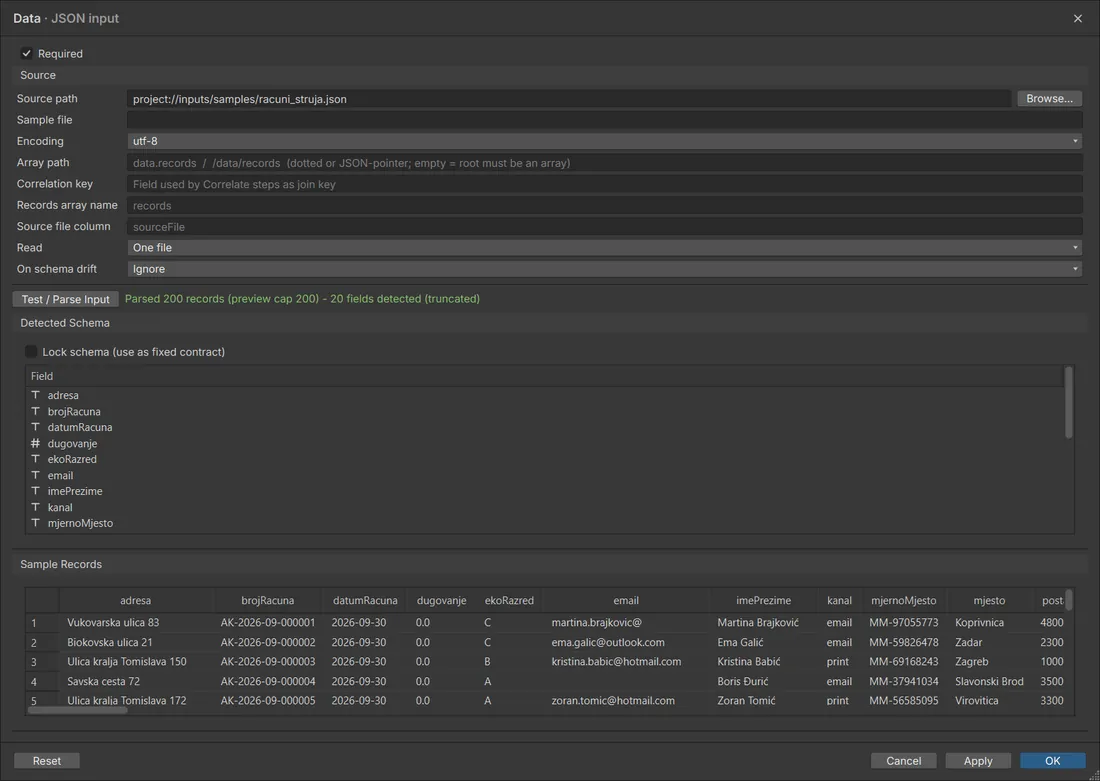Image resolution: width=1100 pixels, height=781 pixels.
Task: Select the dugovanje field row
Action: [x=545, y=443]
